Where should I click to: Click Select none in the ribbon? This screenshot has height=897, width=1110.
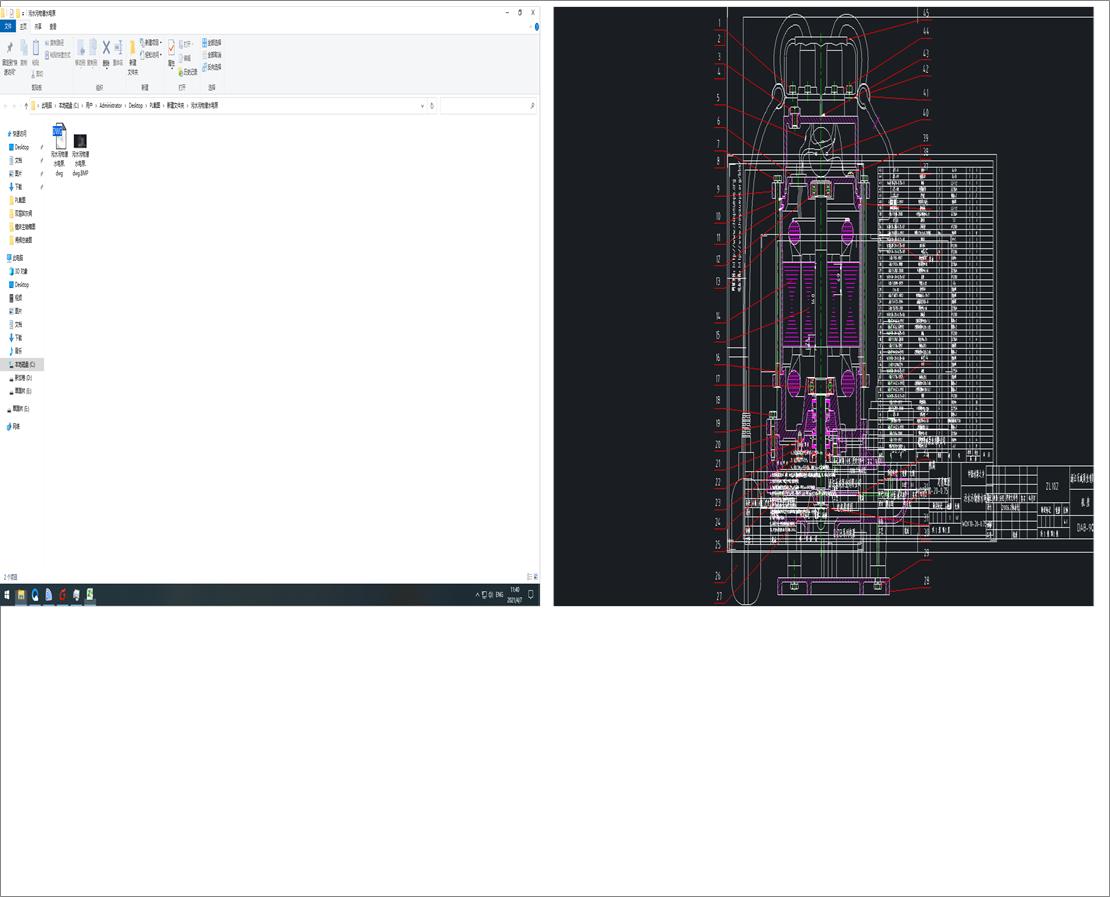[212, 55]
